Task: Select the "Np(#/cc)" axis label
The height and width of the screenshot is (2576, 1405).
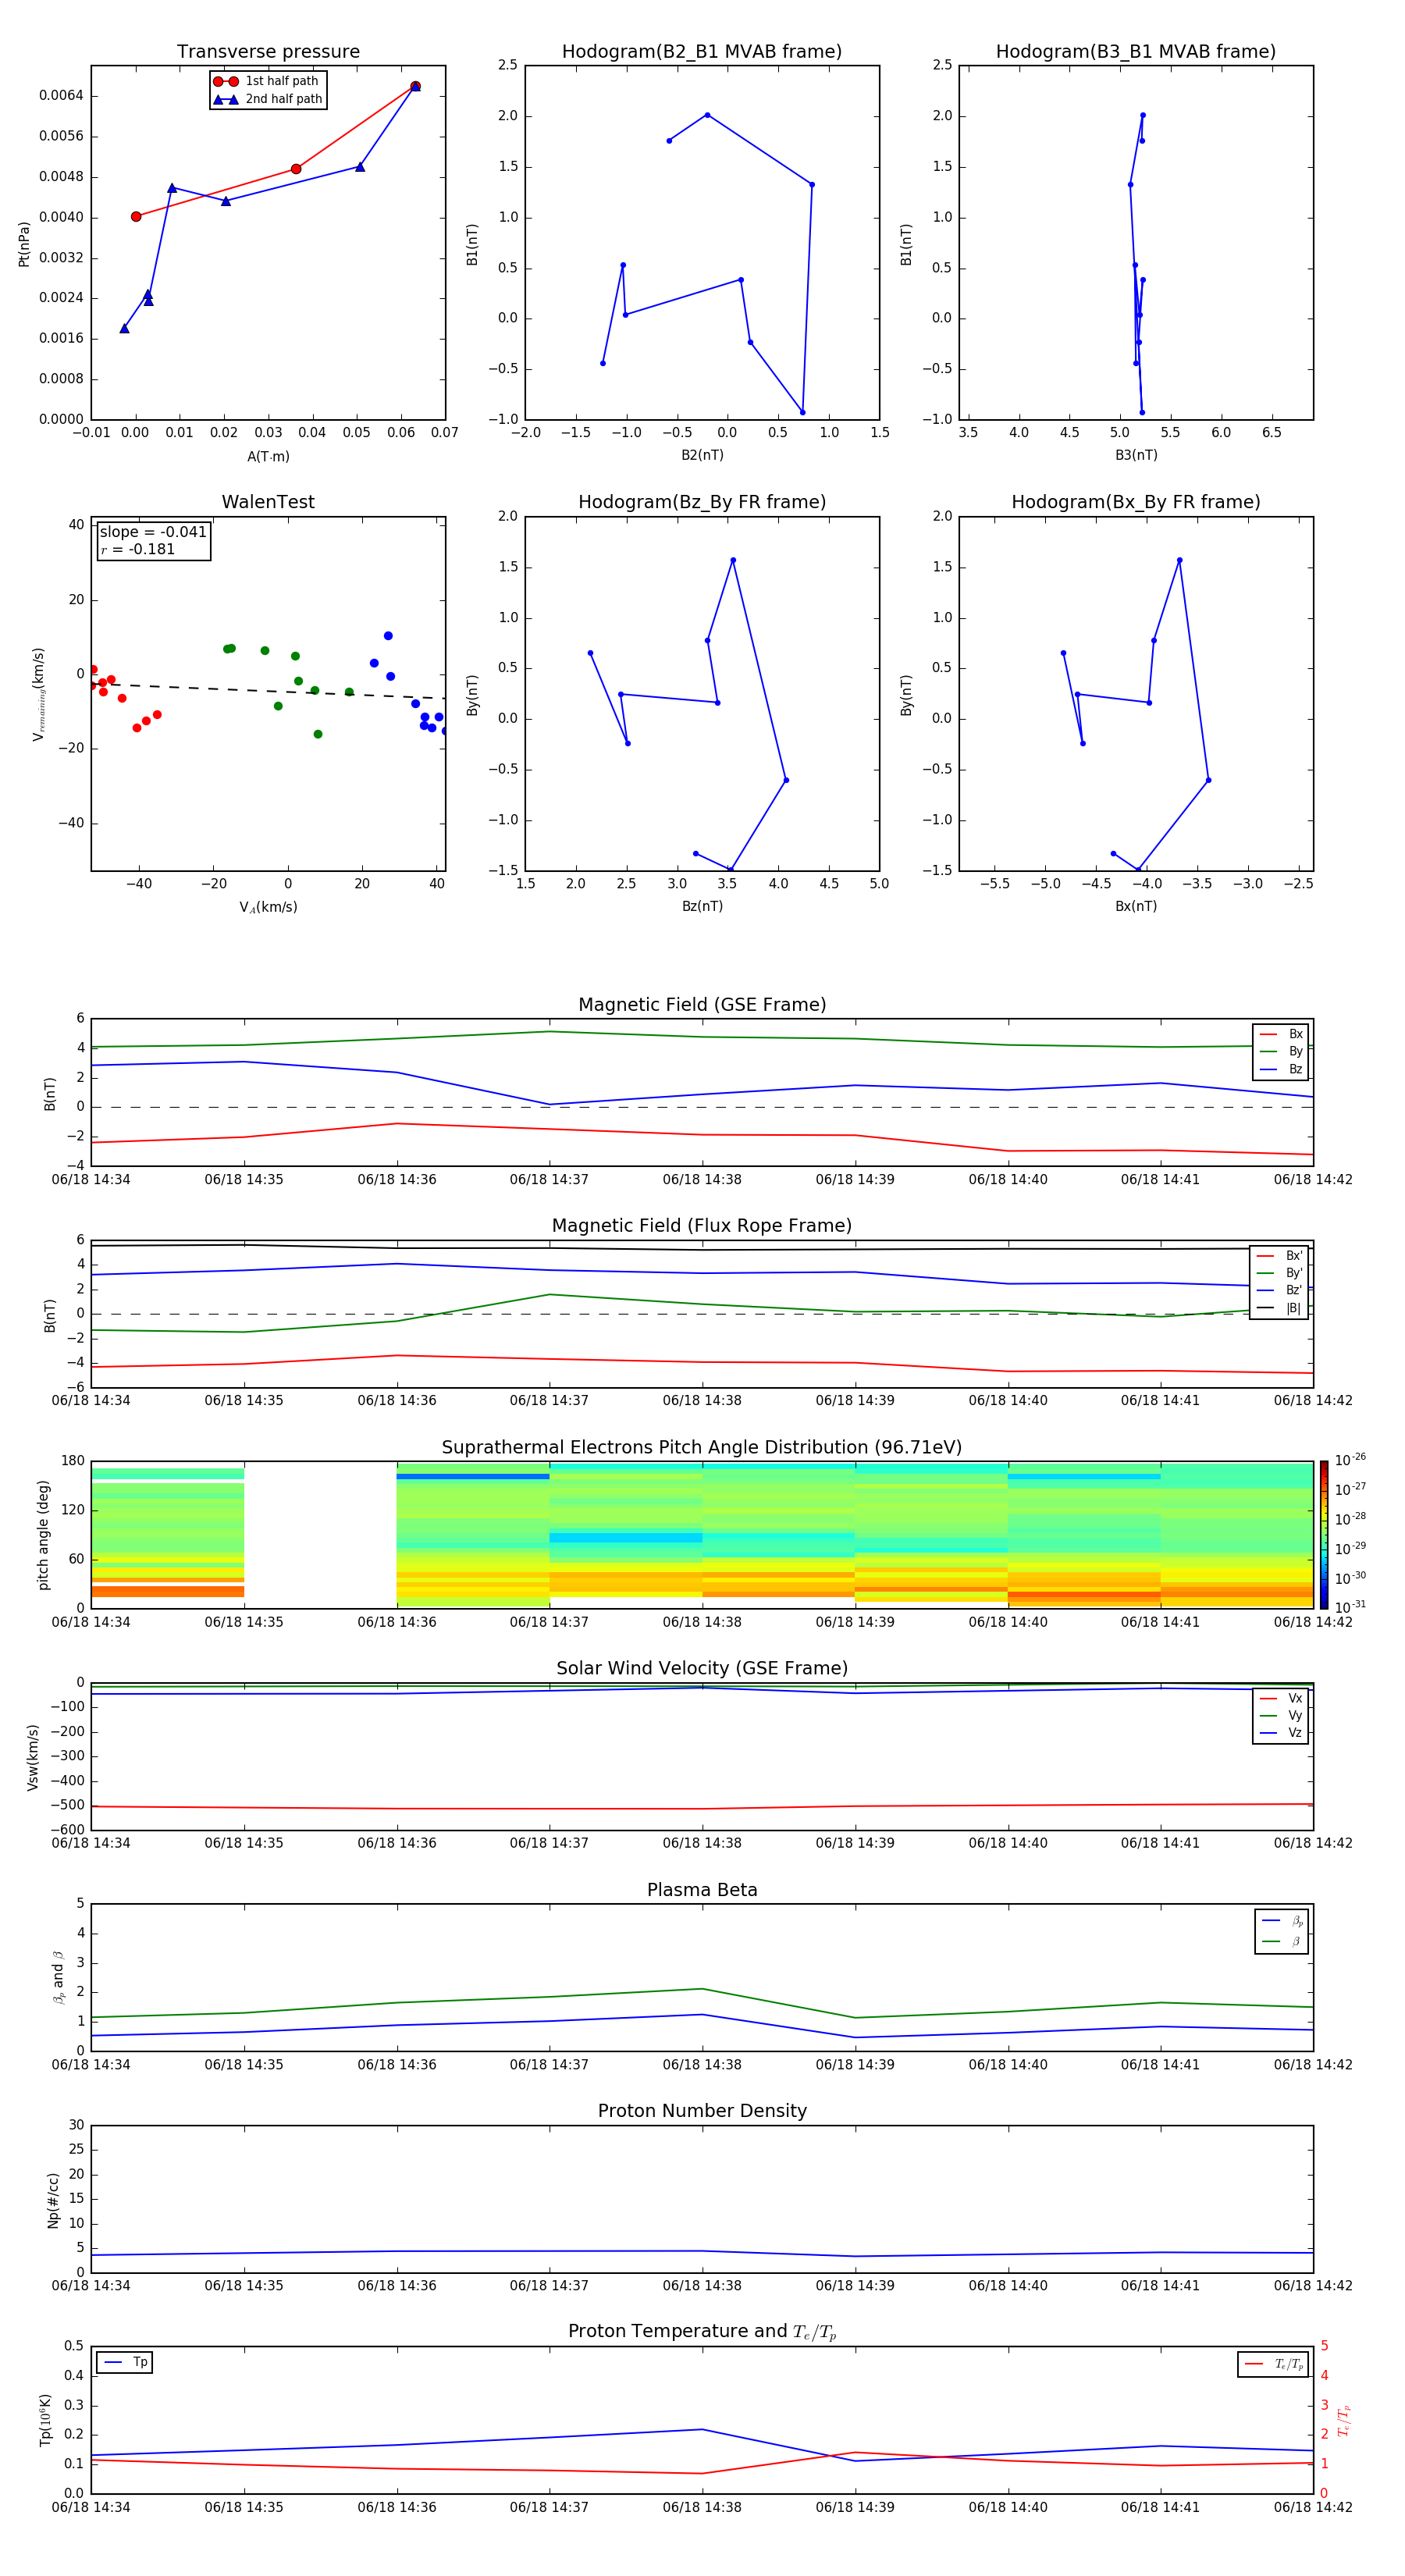Action: pos(53,2200)
